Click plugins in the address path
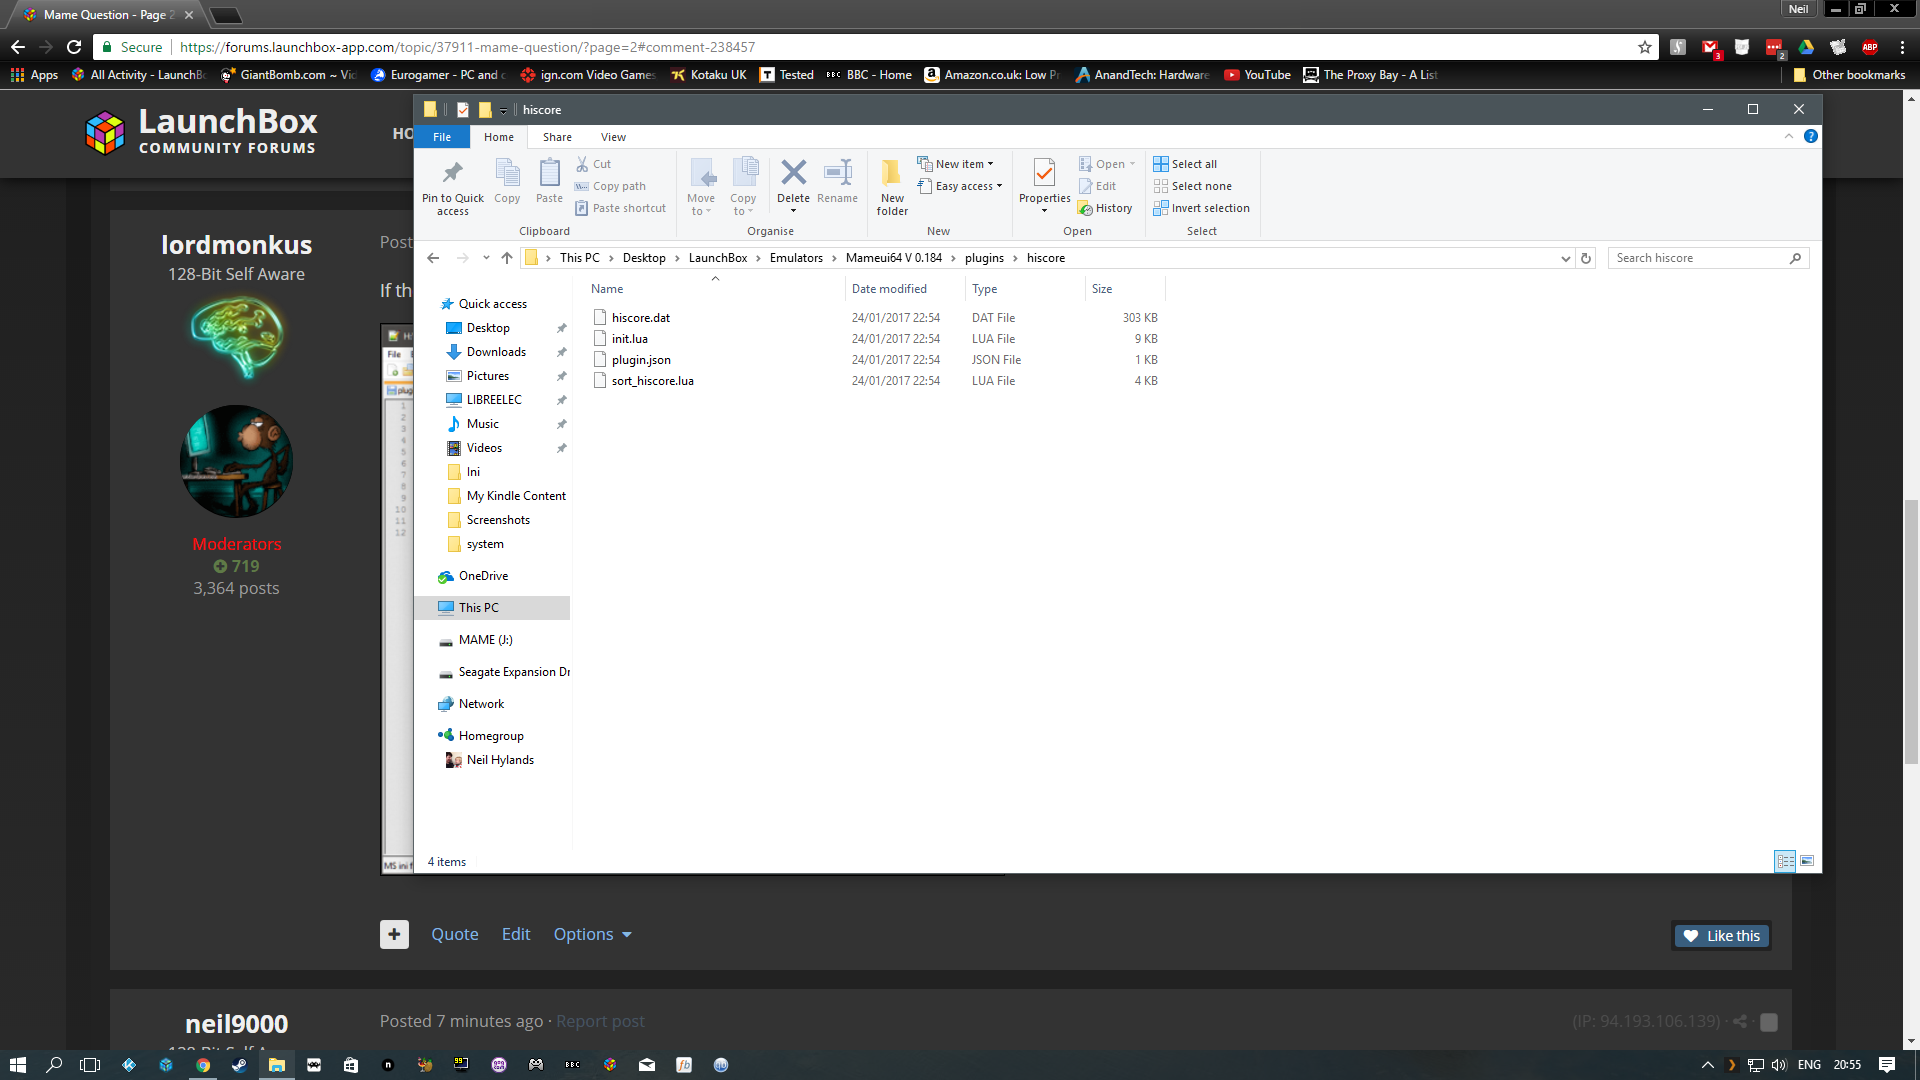The height and width of the screenshot is (1080, 1920). [984, 258]
